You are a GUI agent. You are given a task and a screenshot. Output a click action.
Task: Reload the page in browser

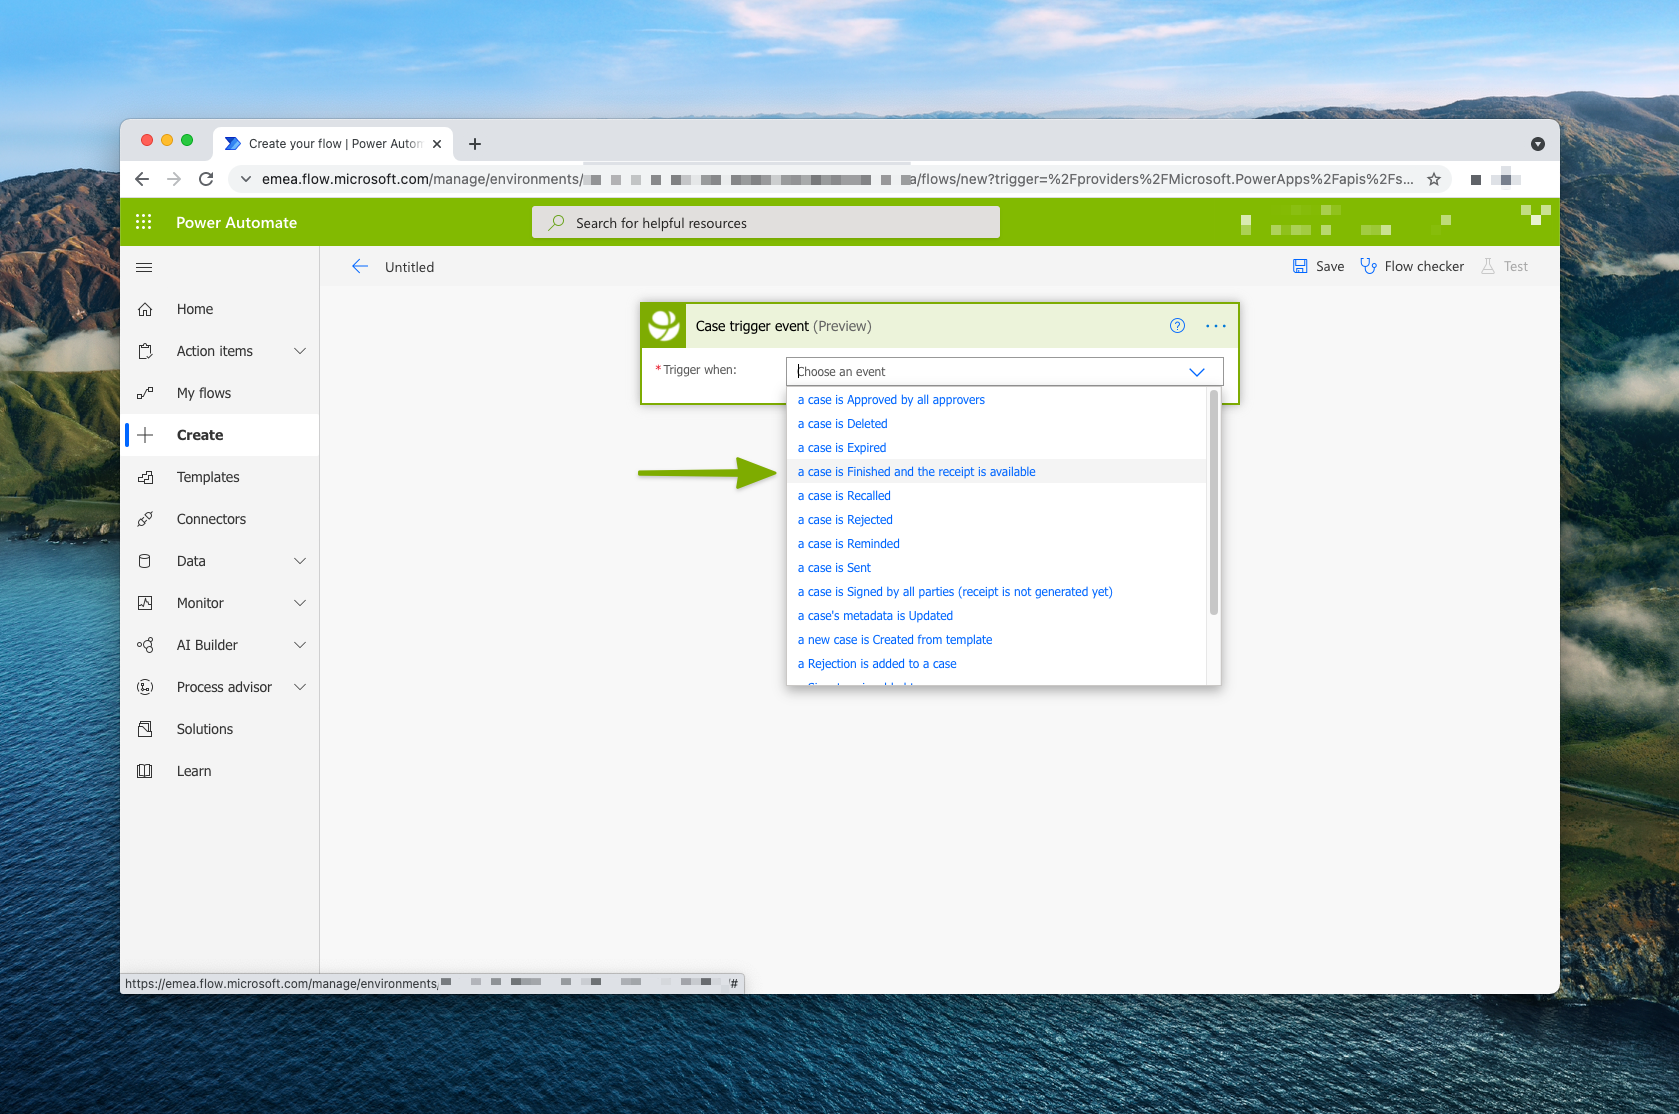206,179
